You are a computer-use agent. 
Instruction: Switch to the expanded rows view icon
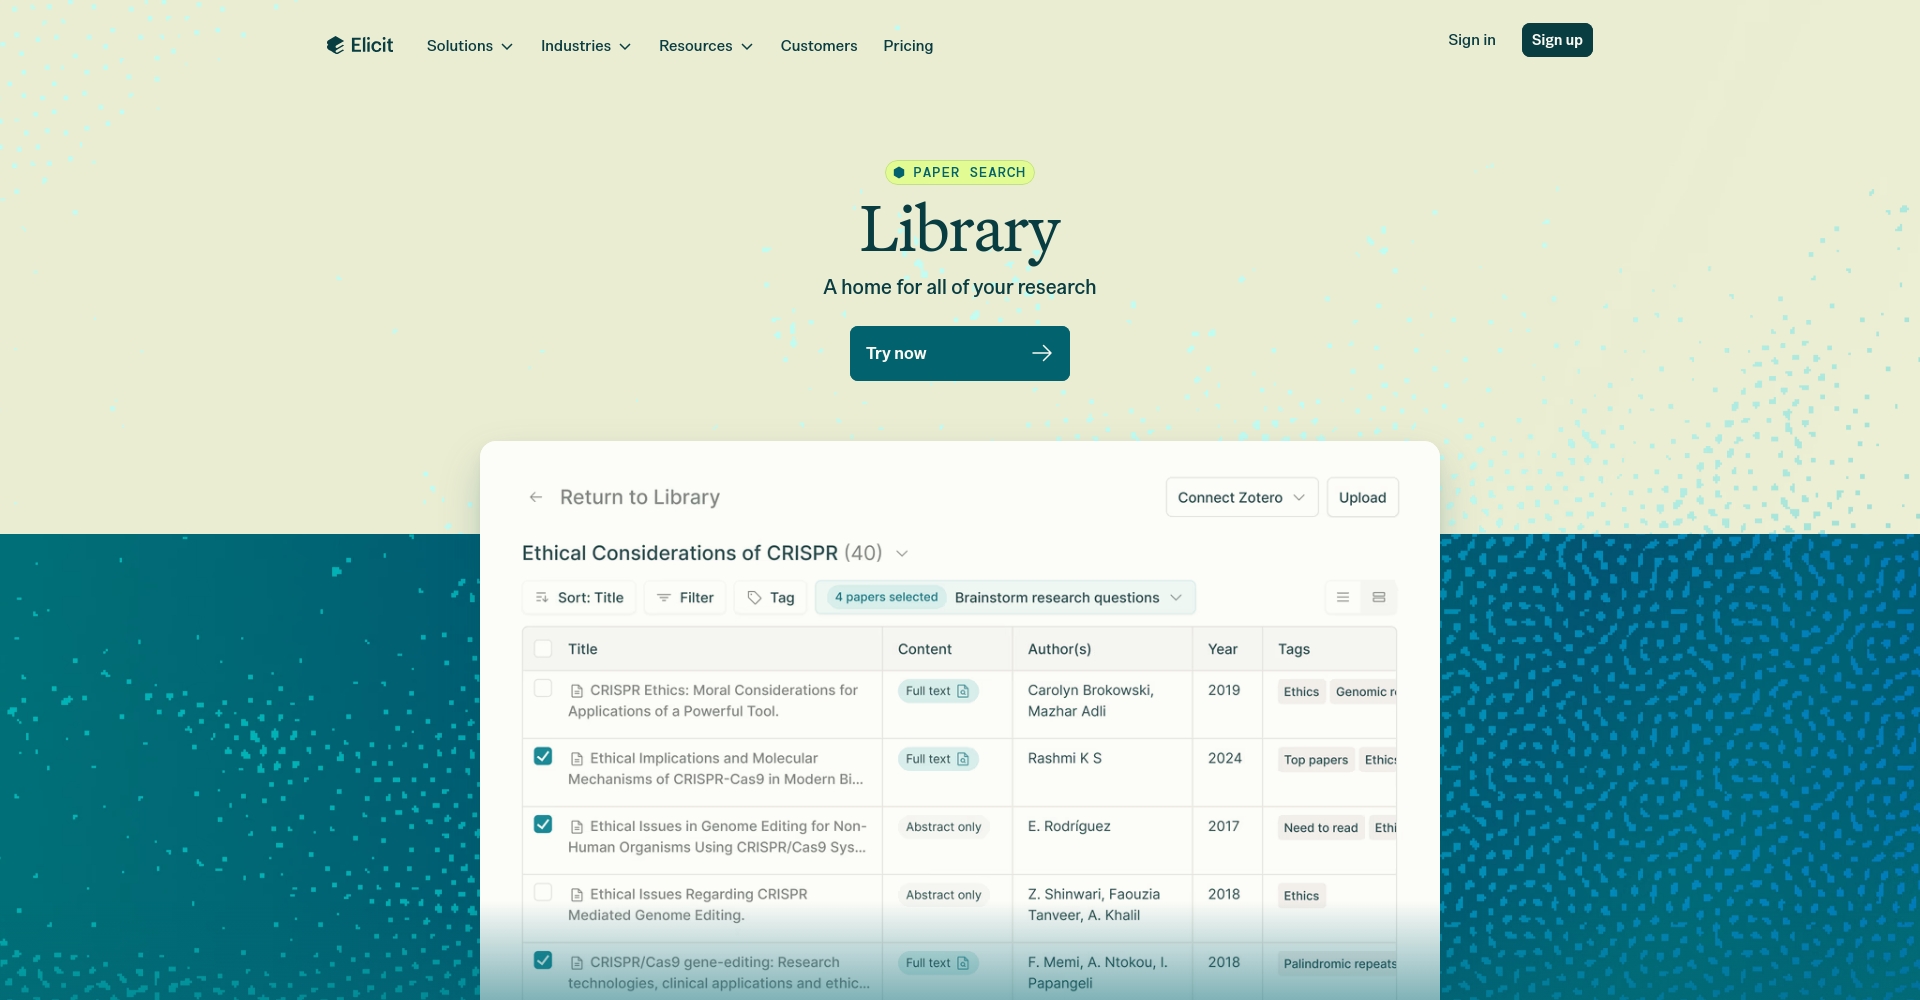pos(1379,597)
